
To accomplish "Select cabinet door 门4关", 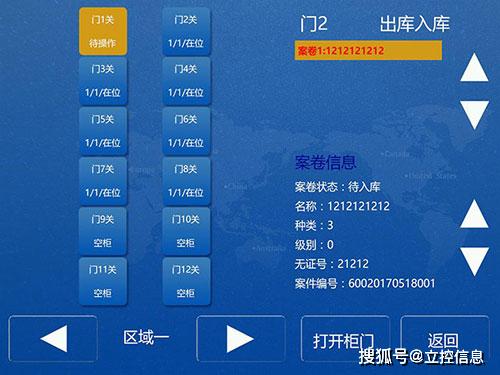I will click(x=186, y=81).
